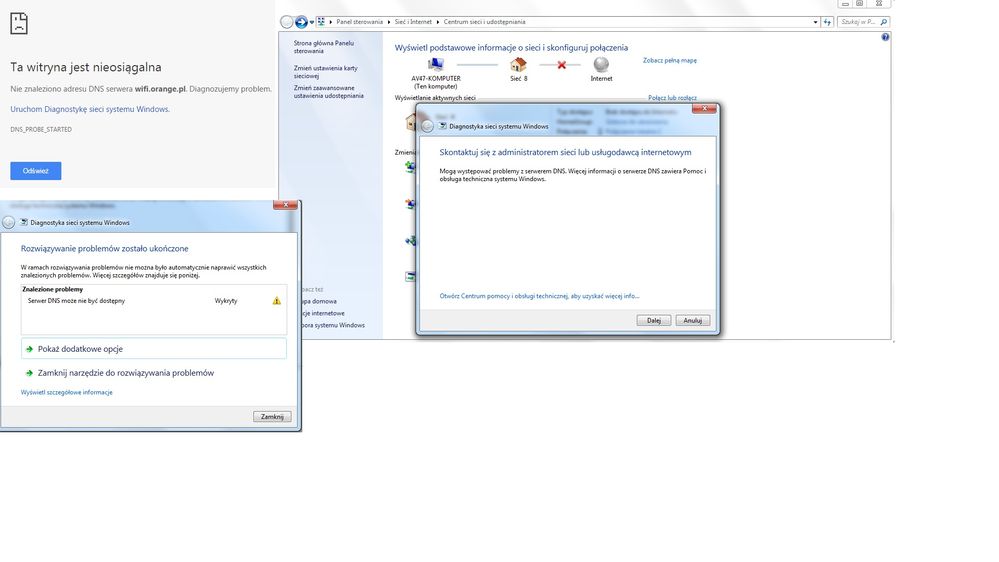Click the Rozwiązywanie problemów zostało ukończone heading
This screenshot has width=999, height=562.
pyautogui.click(x=104, y=249)
